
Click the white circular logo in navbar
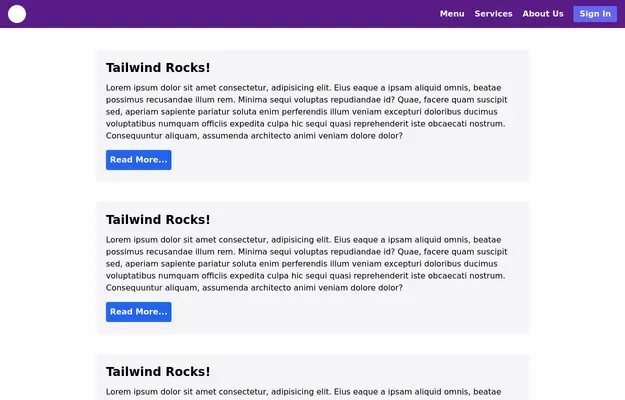(17, 14)
